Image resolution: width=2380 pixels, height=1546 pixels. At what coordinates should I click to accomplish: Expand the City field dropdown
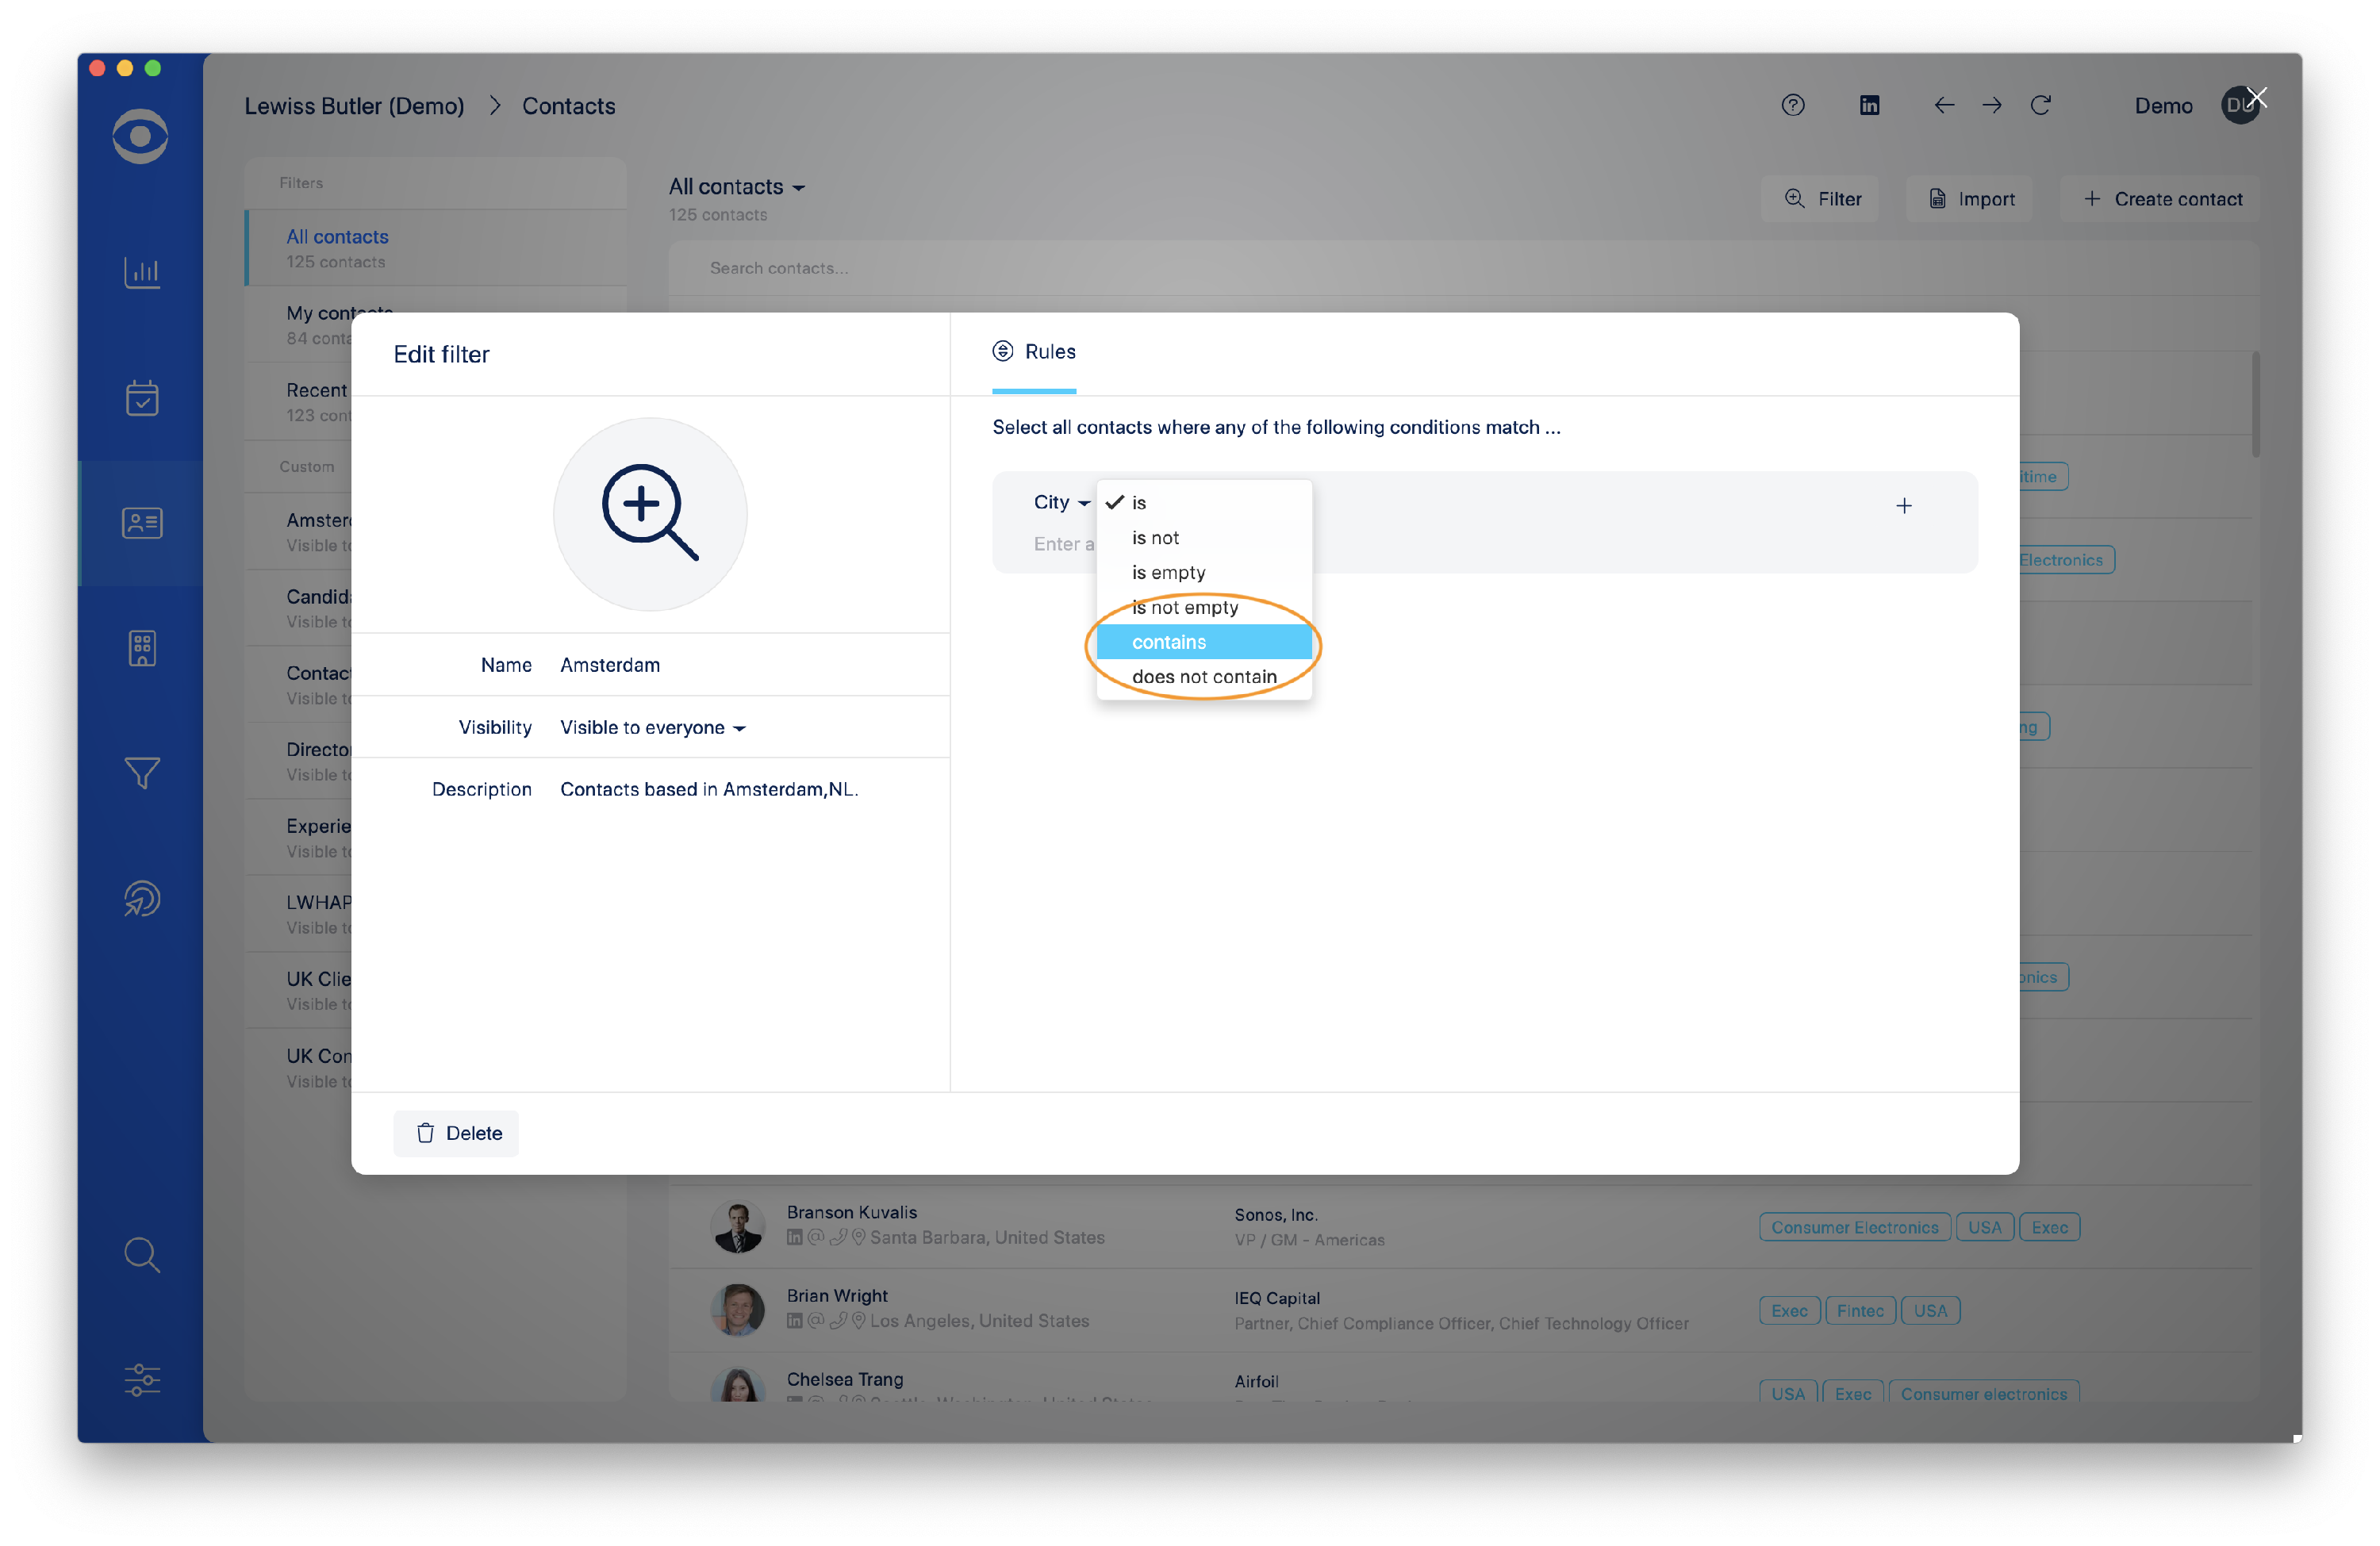coord(1060,502)
